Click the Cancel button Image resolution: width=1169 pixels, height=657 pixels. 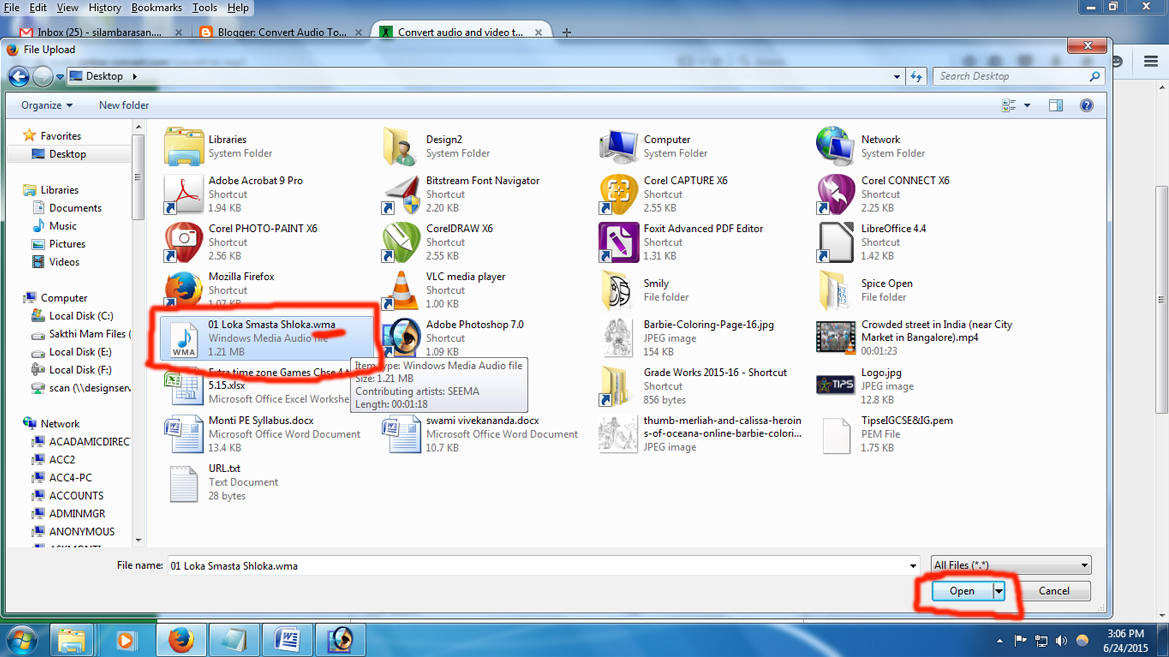1055,590
